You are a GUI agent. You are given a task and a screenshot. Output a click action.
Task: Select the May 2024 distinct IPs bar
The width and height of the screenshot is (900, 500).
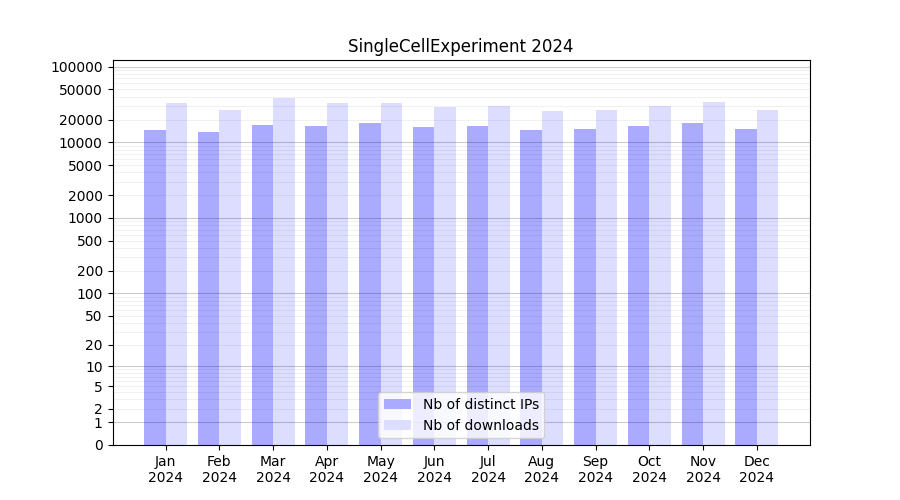370,284
